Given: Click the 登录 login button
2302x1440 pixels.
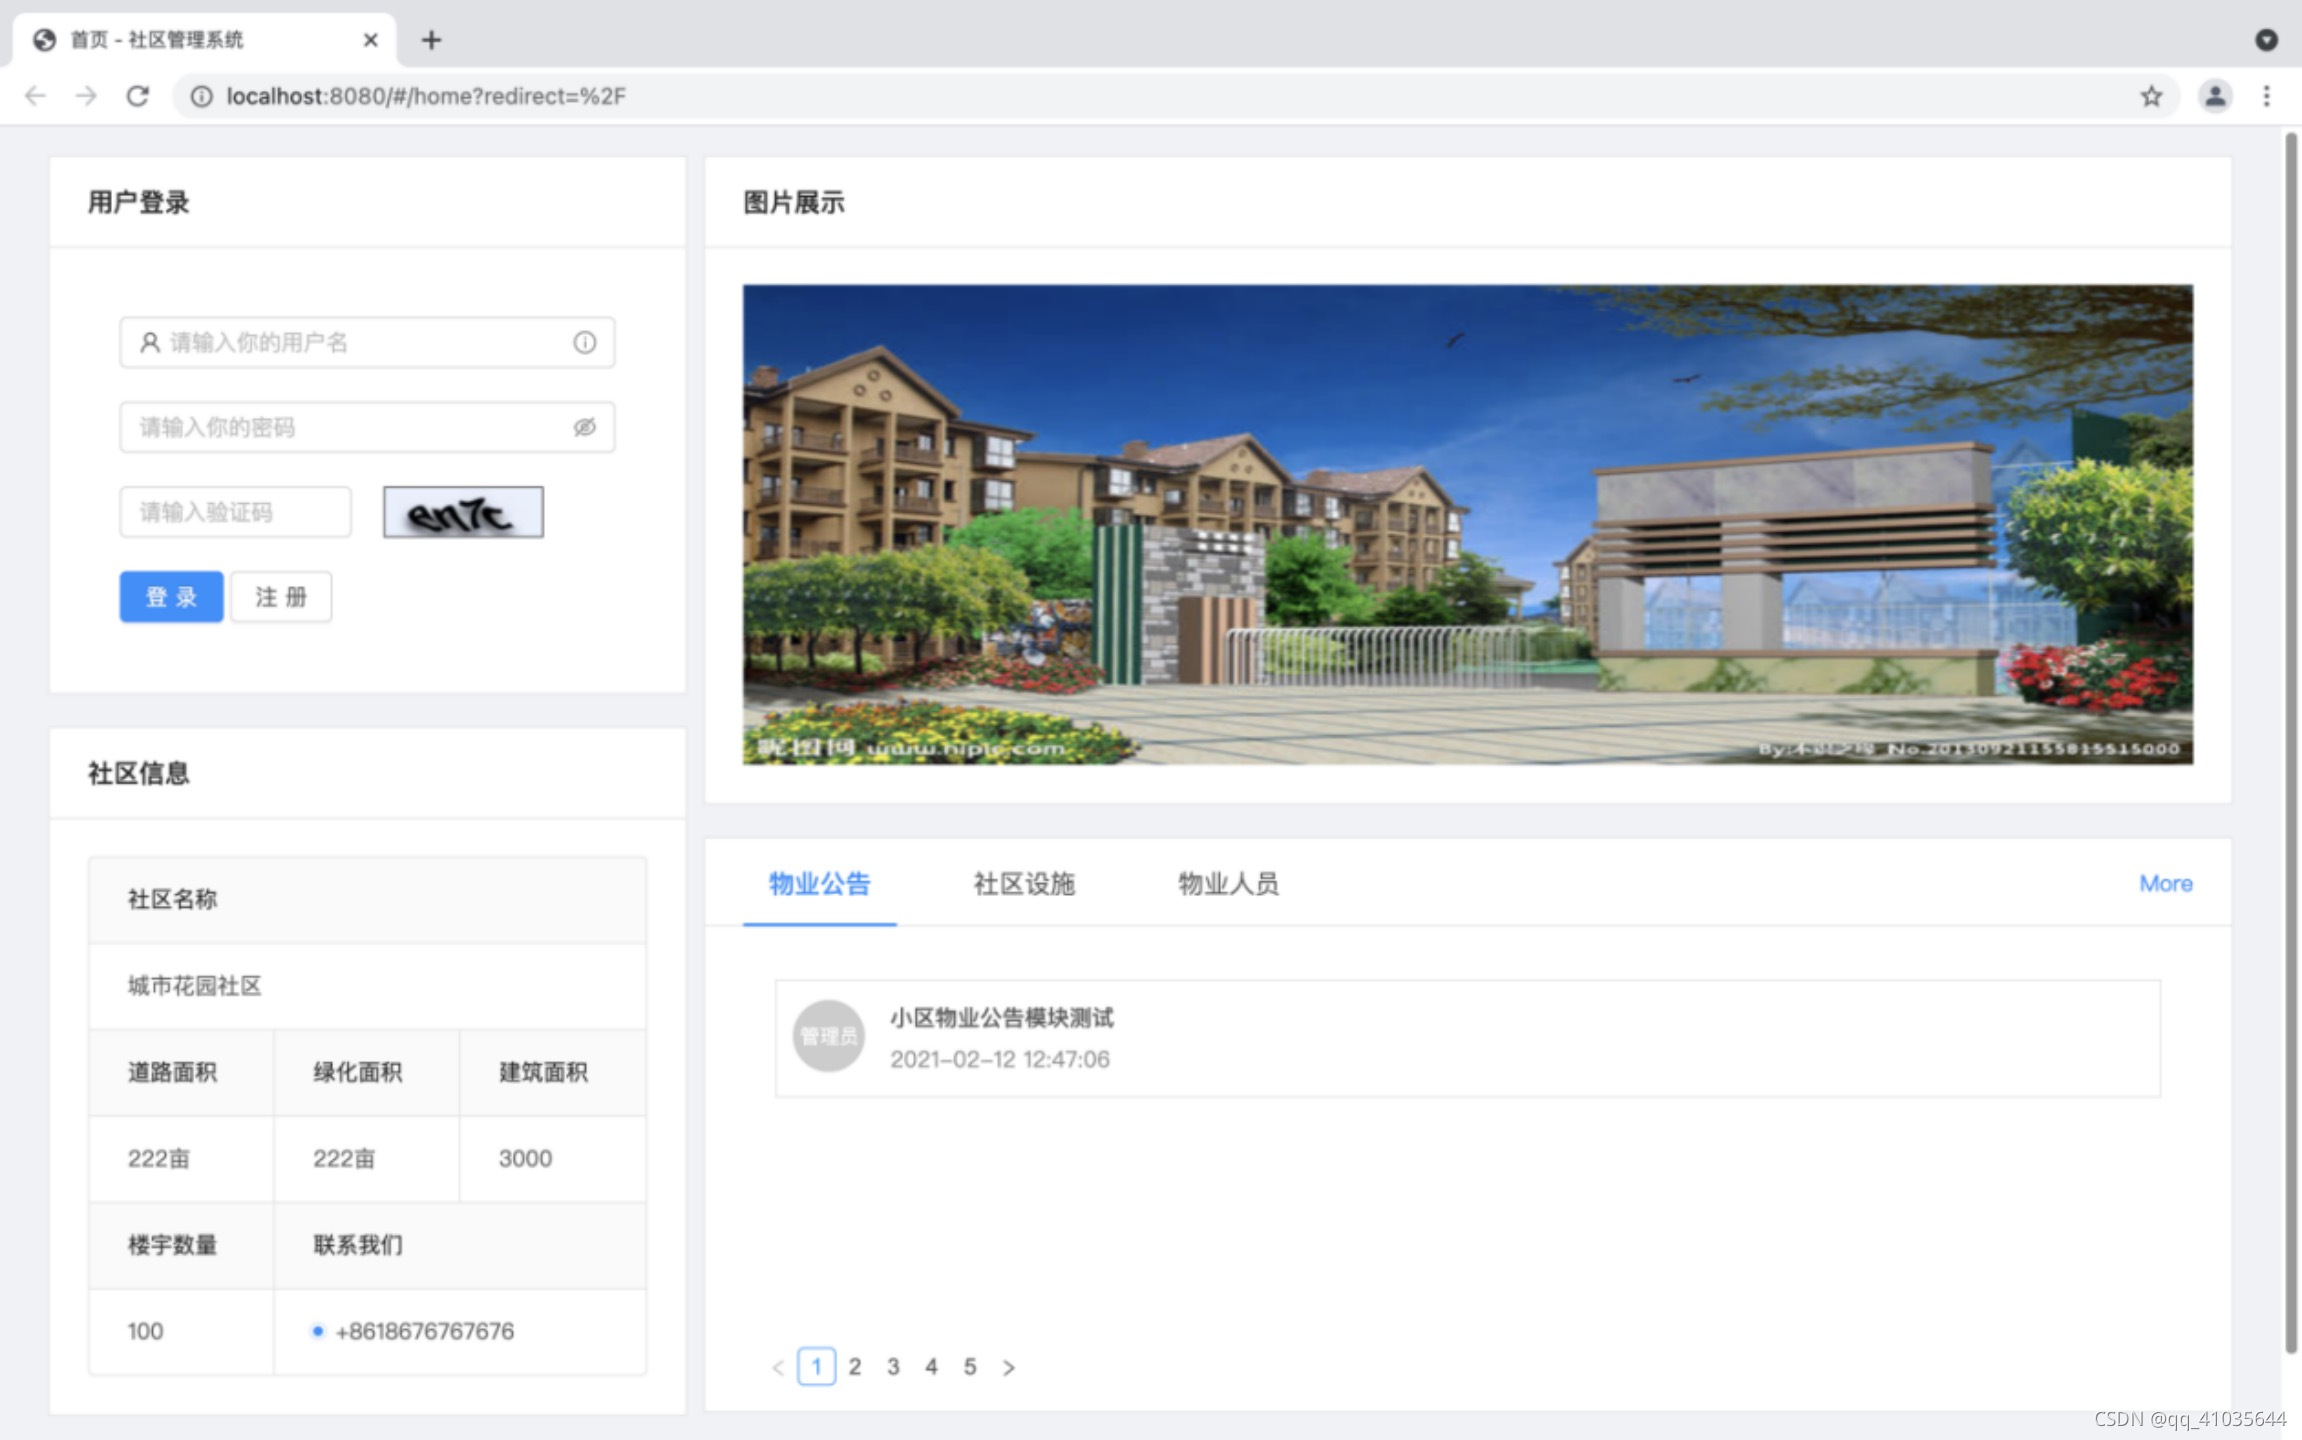Looking at the screenshot, I should click(x=171, y=596).
